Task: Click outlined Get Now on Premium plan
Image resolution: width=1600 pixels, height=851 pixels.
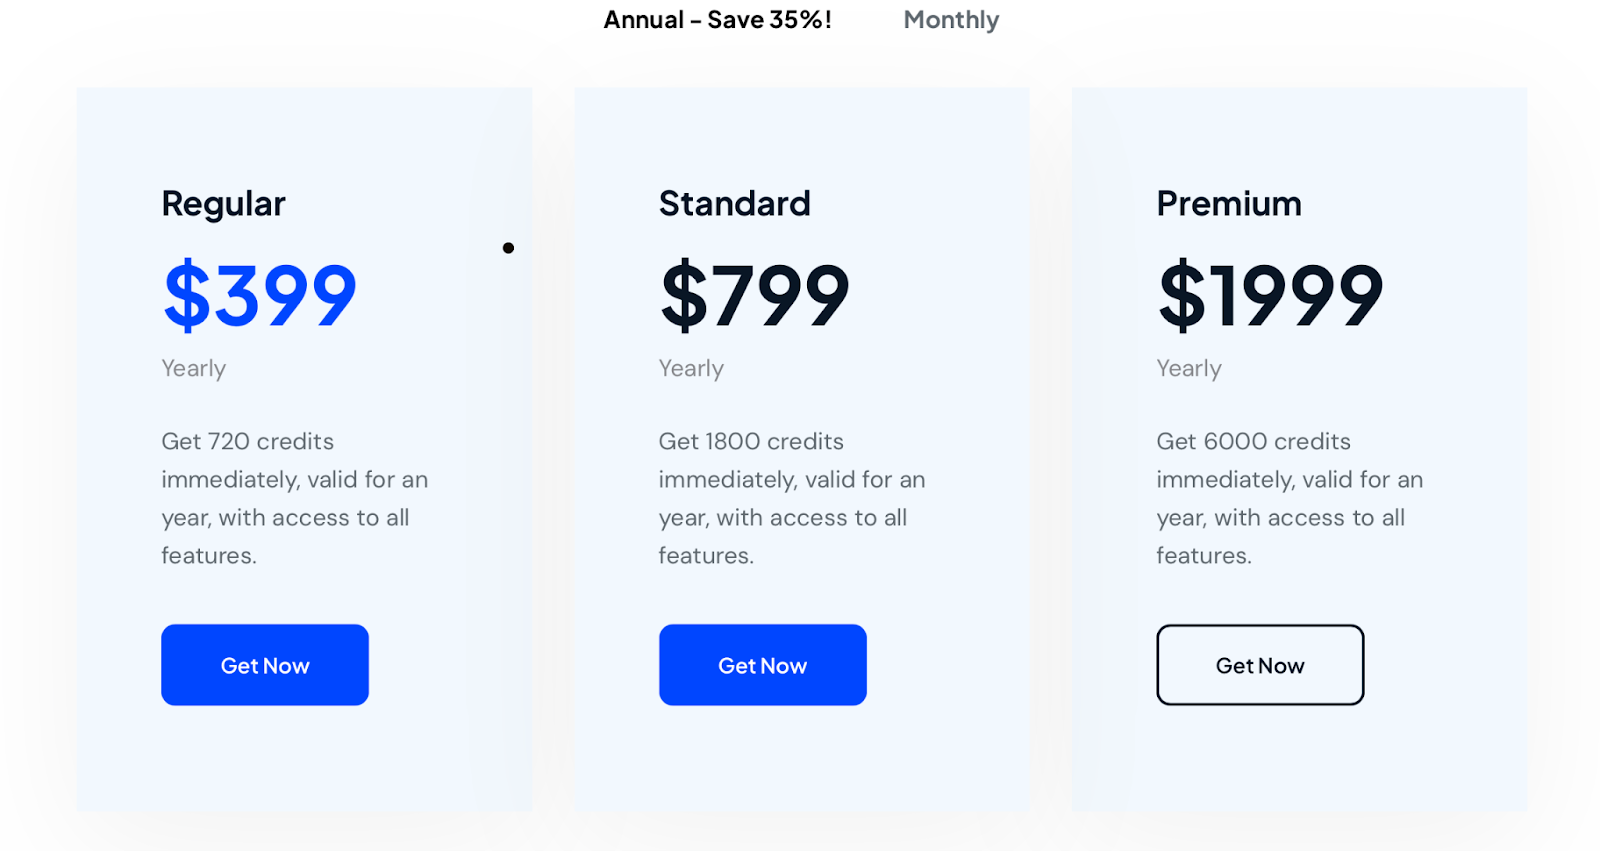Action: pyautogui.click(x=1260, y=665)
